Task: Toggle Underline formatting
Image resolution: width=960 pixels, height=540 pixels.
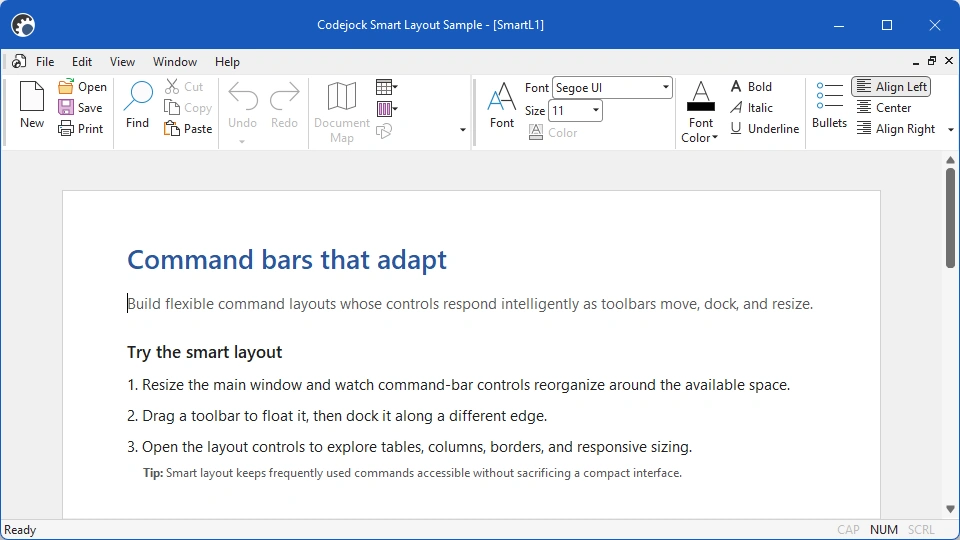Action: 765,129
